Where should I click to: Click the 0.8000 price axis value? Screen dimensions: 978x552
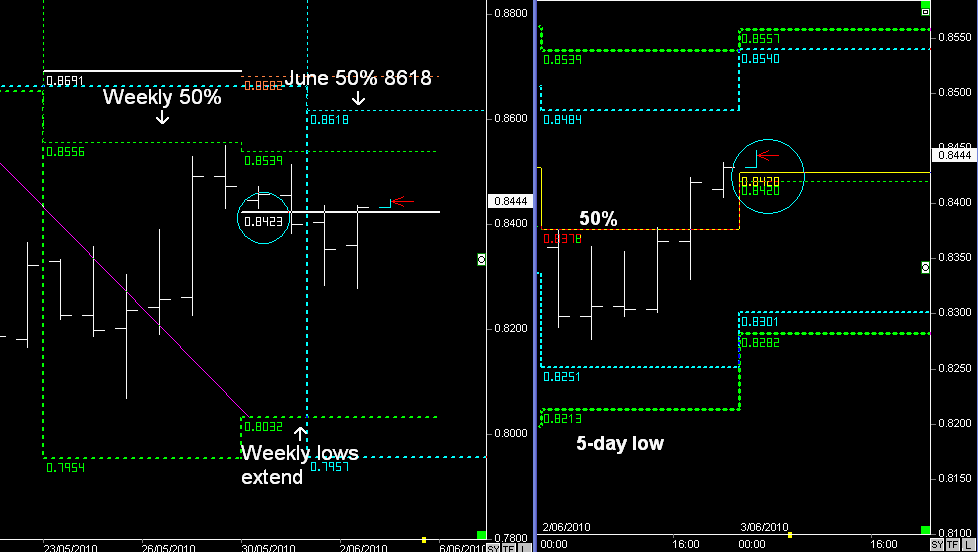pyautogui.click(x=510, y=433)
